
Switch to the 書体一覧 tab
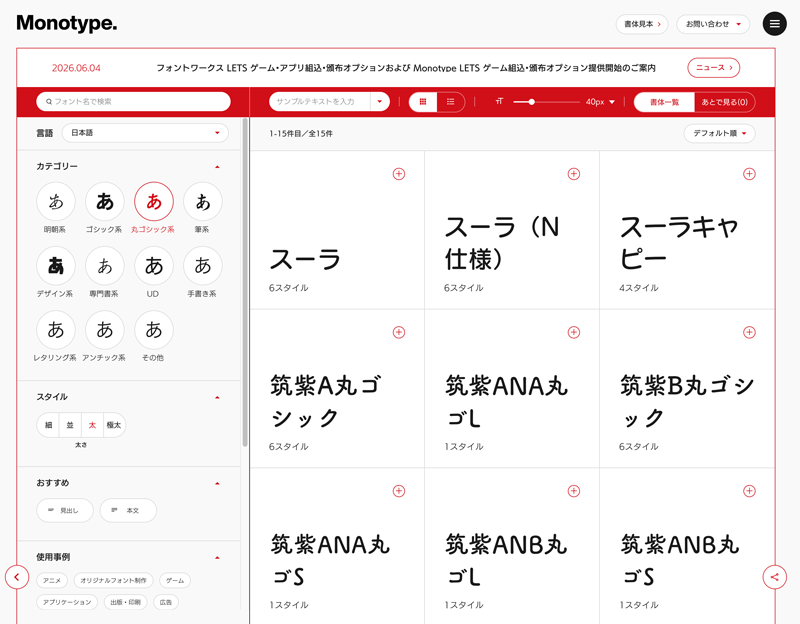[x=664, y=102]
